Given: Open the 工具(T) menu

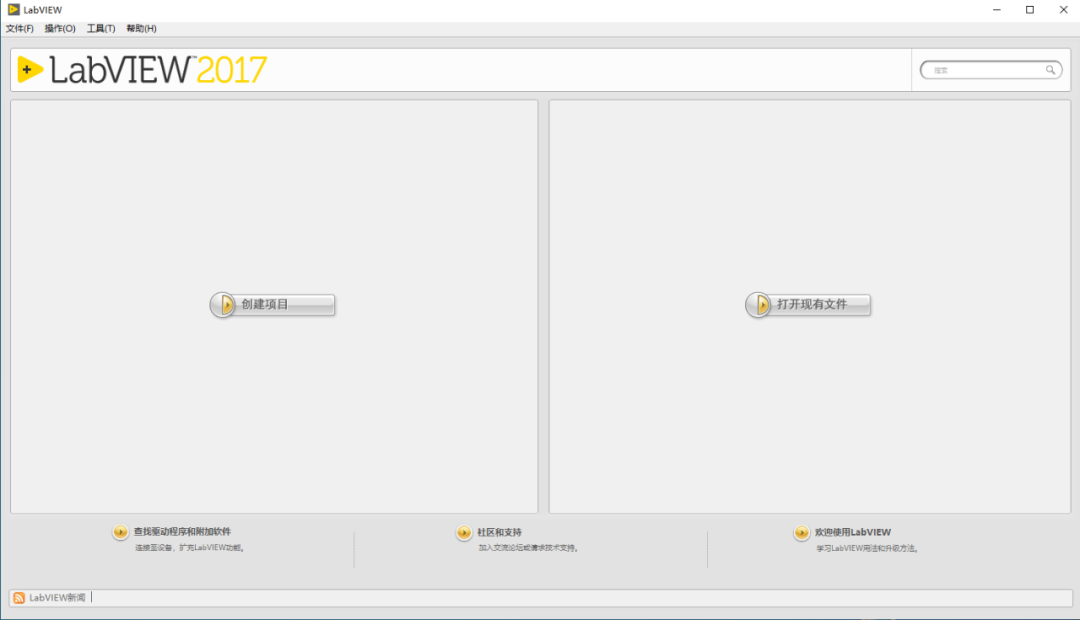Looking at the screenshot, I should click(x=101, y=28).
